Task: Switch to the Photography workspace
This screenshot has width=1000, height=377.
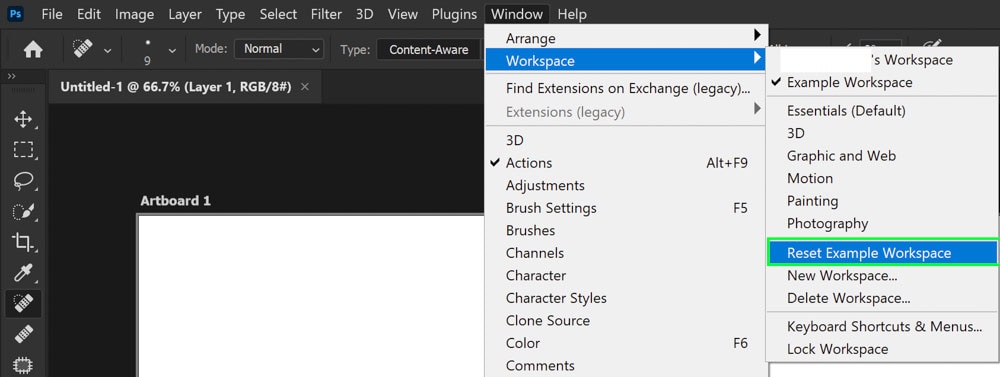Action: coord(883,223)
